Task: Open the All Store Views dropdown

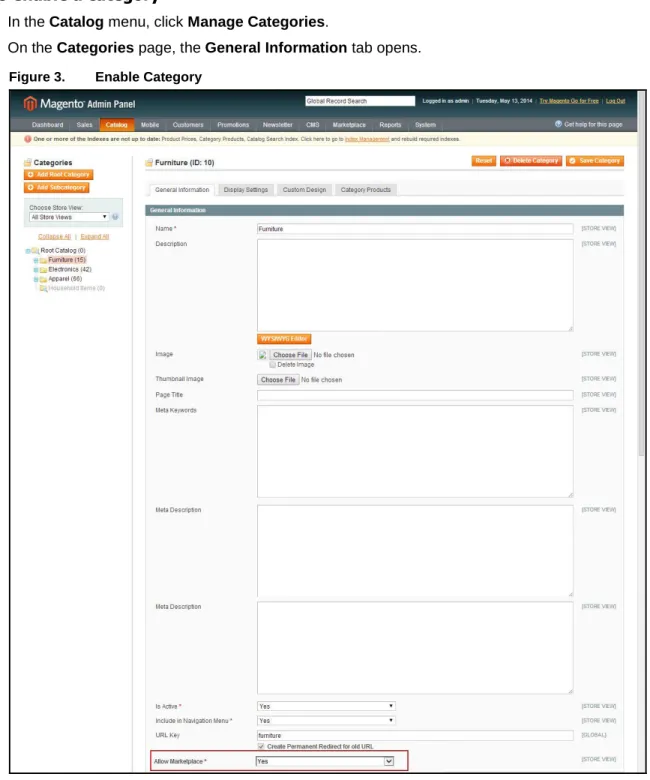Action: [x=69, y=217]
